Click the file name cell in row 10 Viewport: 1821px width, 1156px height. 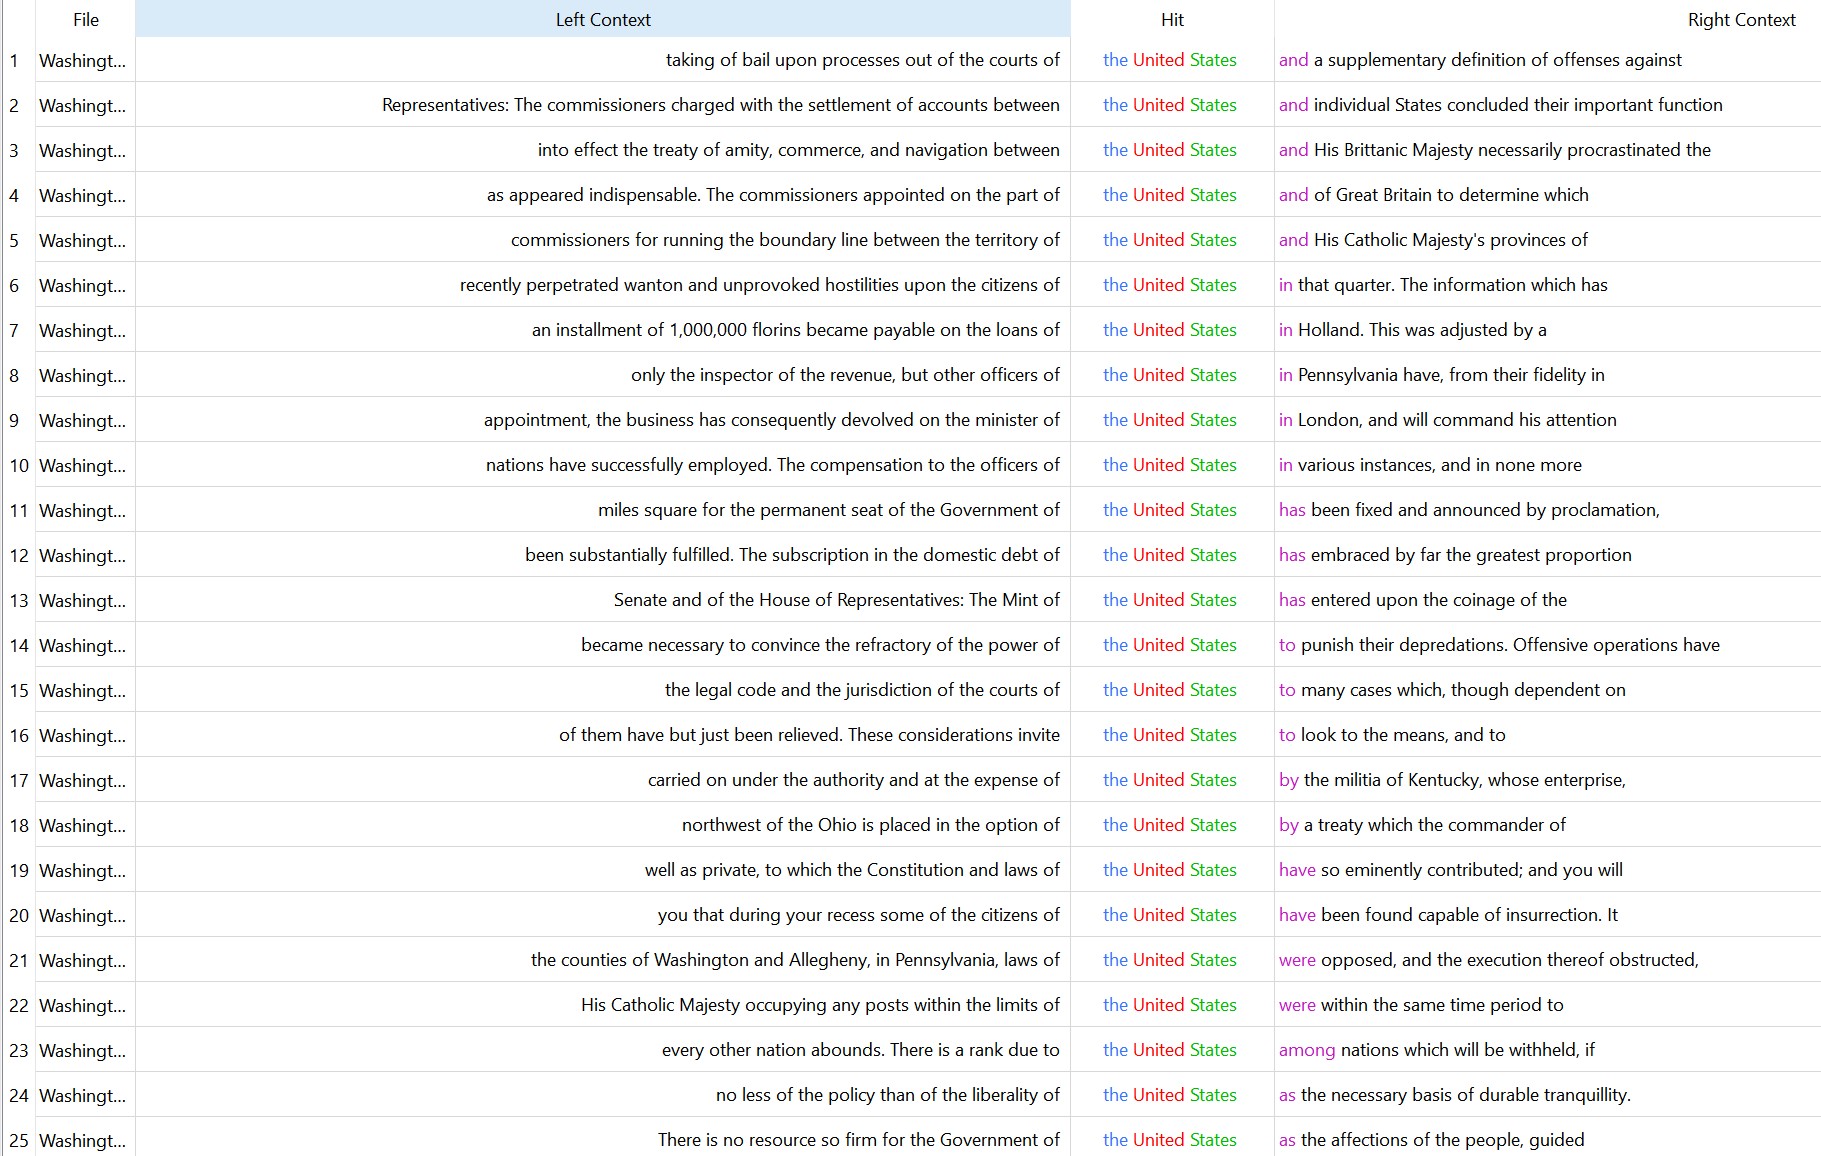[83, 465]
